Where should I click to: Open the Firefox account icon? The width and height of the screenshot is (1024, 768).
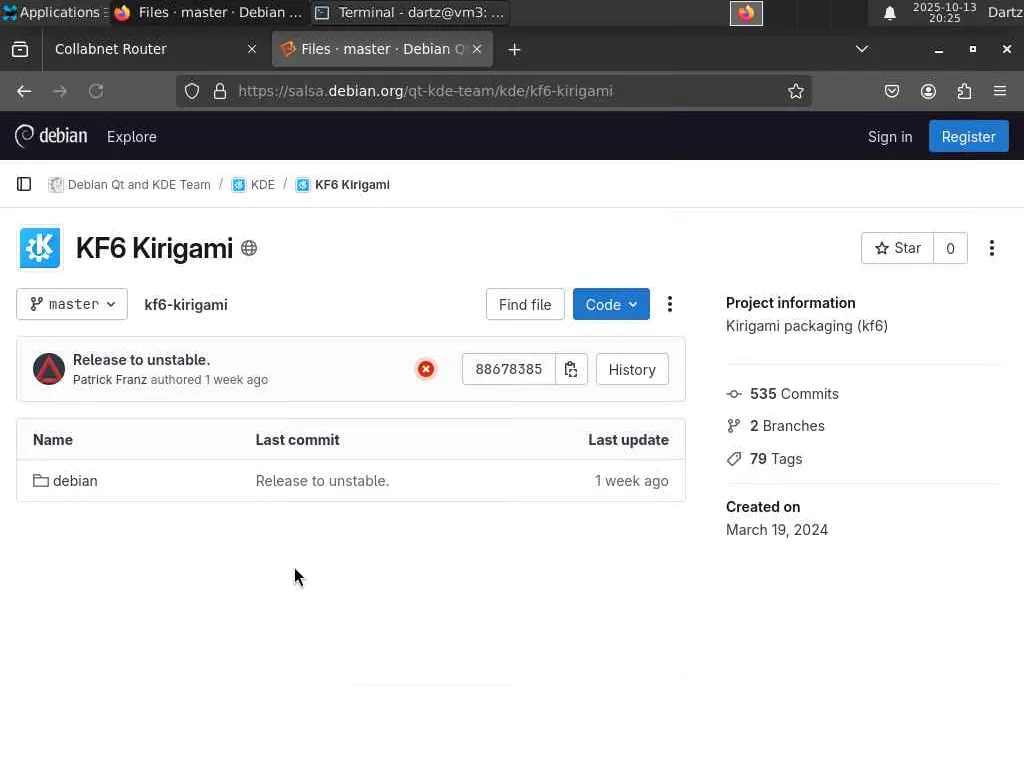[x=928, y=91]
